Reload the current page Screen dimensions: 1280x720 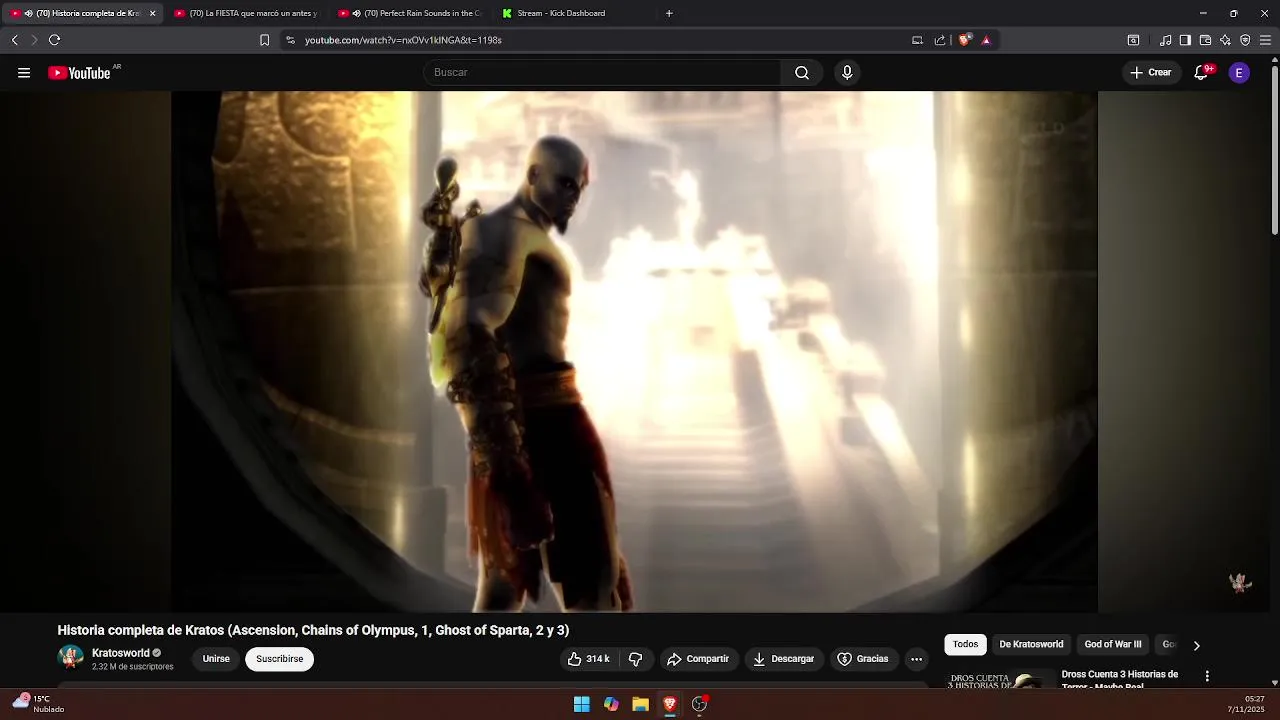(54, 40)
